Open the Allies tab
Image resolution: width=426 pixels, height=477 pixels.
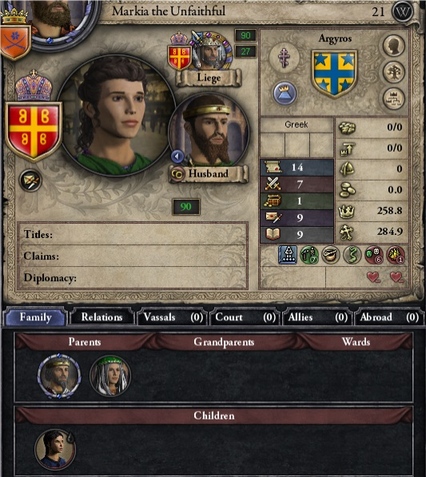[x=317, y=317]
